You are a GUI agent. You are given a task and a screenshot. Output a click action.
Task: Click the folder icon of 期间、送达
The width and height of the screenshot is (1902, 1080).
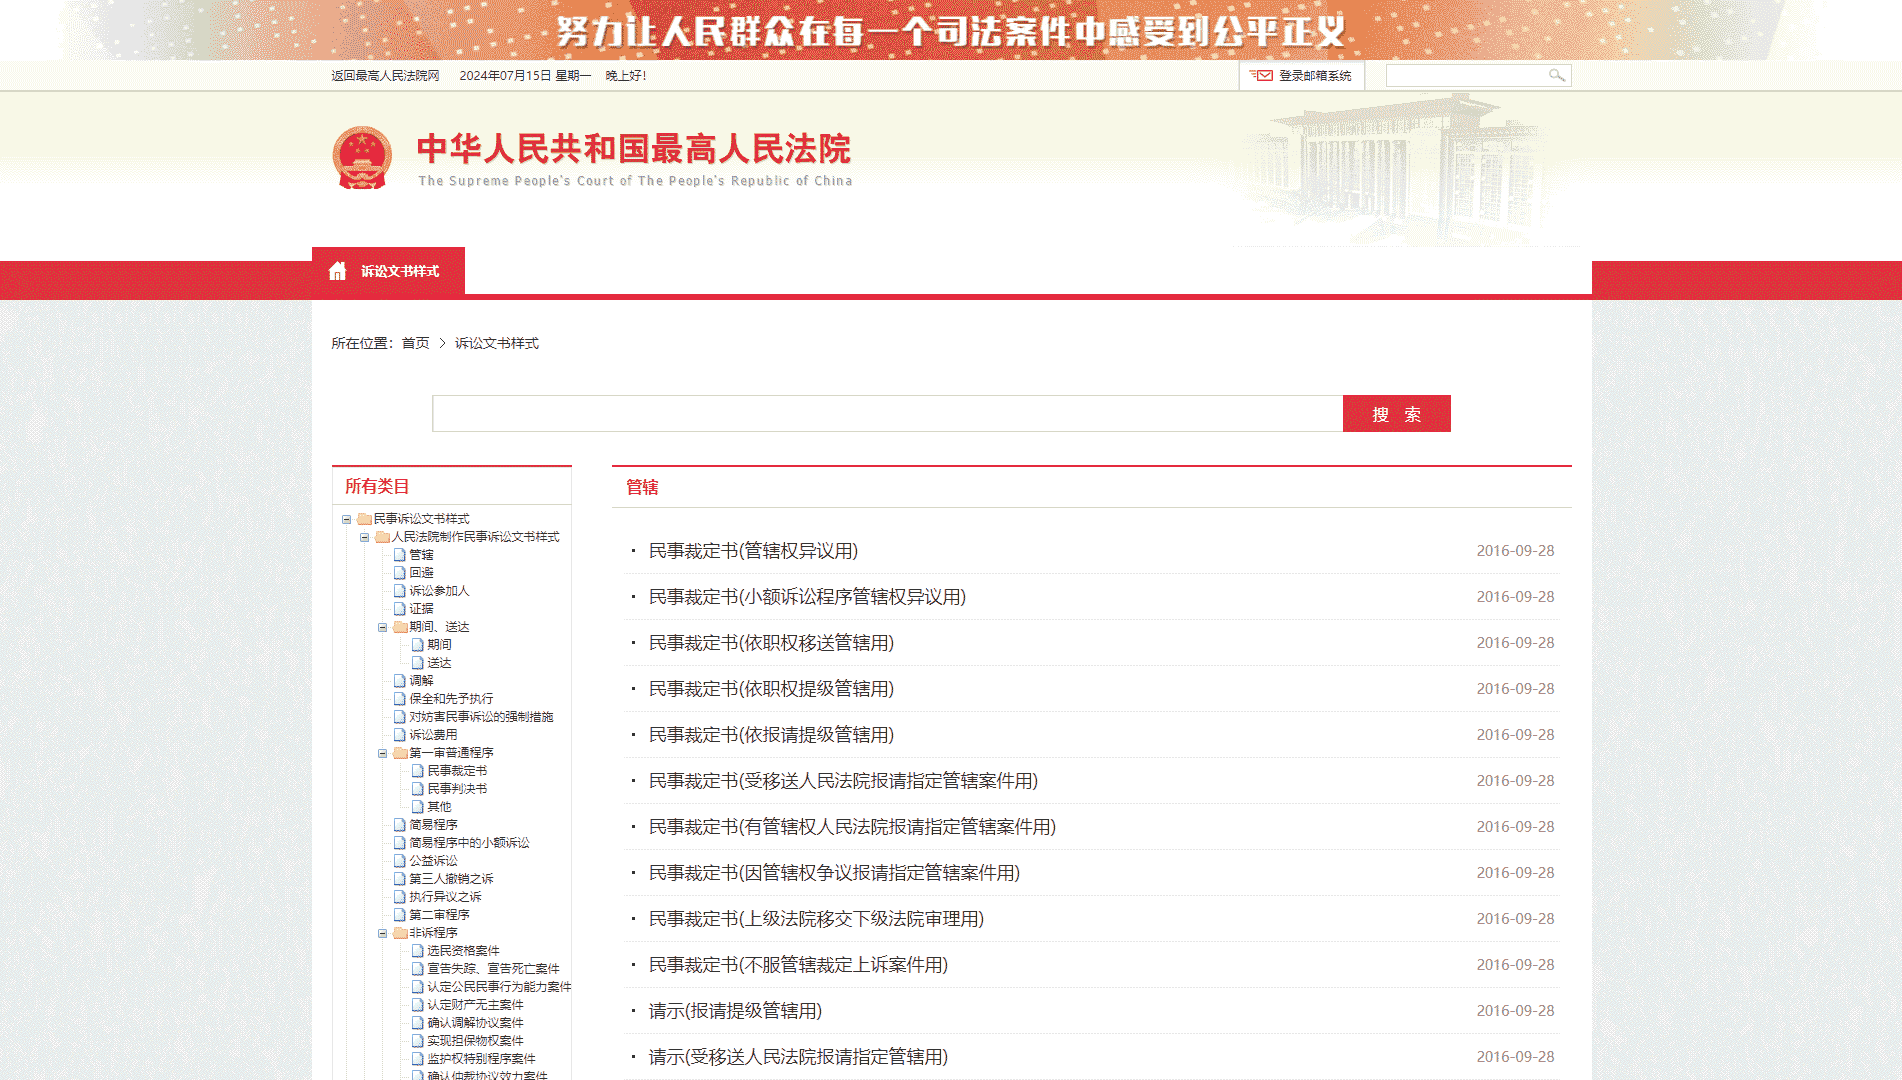click(400, 627)
